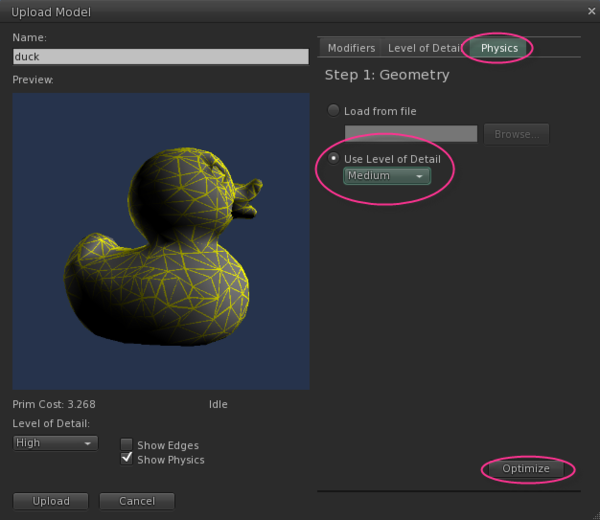Close the Upload Model dialog
This screenshot has width=600, height=520.
590,11
